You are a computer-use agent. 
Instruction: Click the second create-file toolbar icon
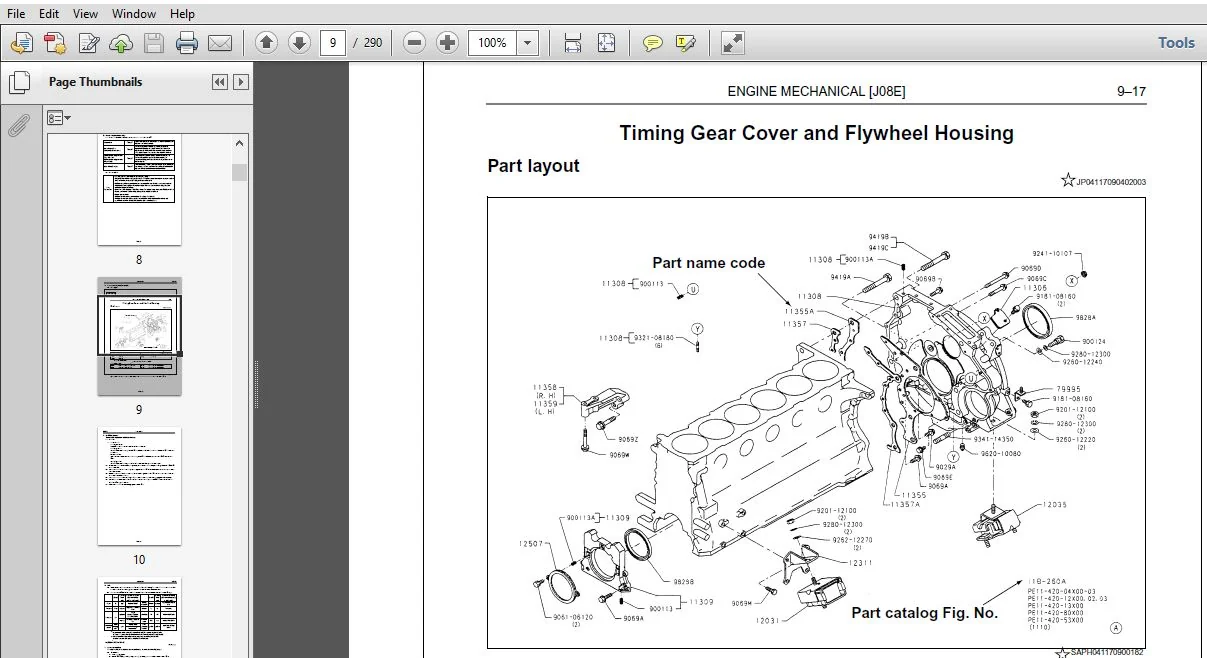tap(55, 43)
